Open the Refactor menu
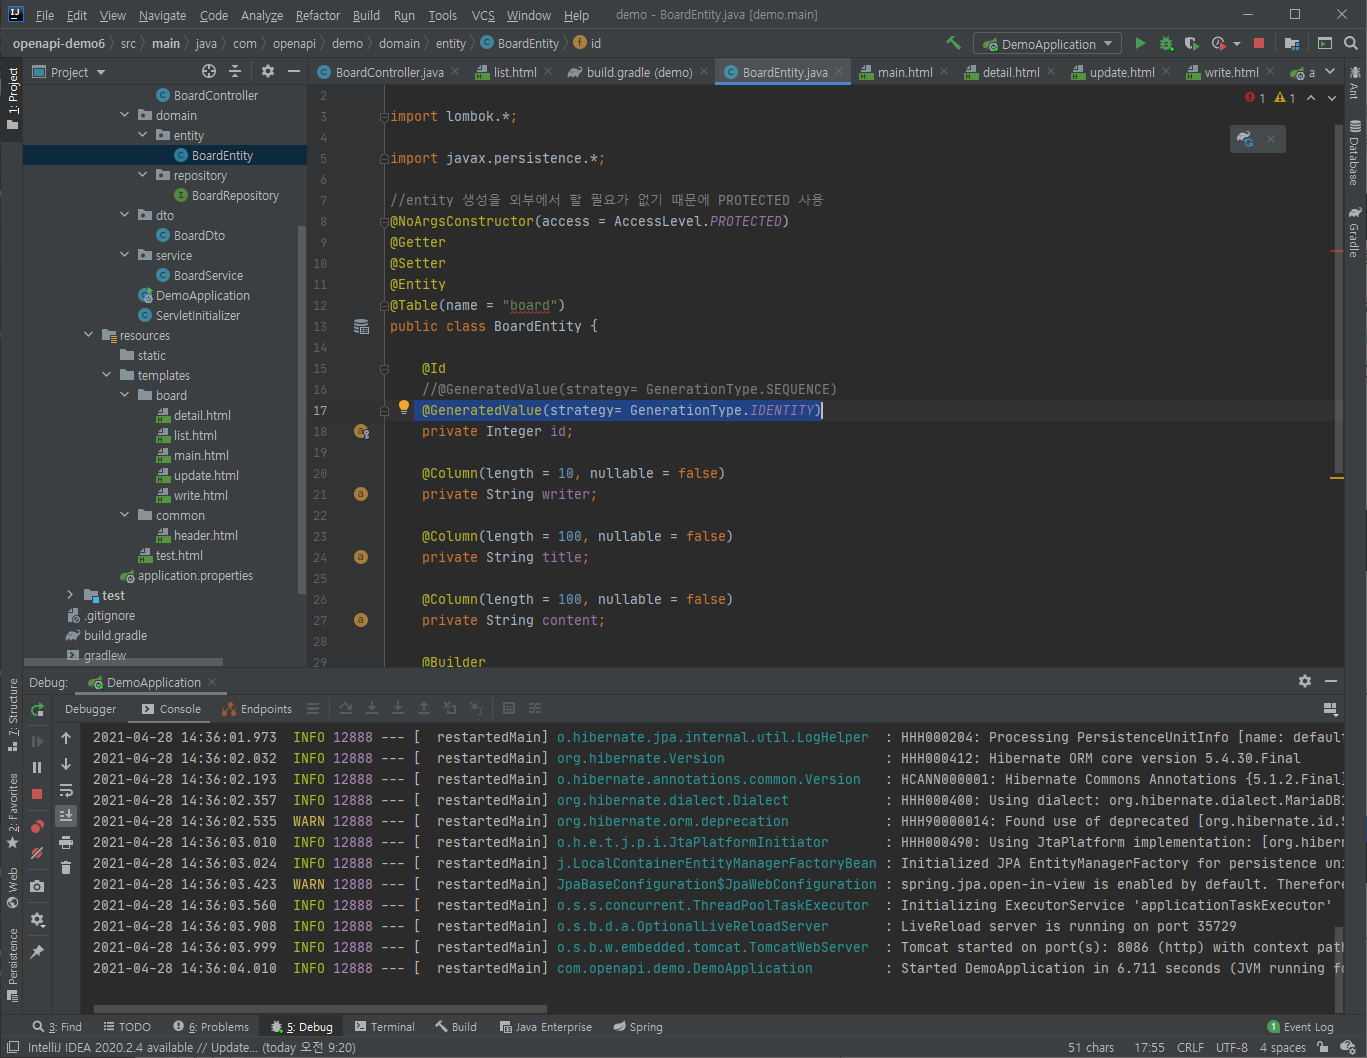Image resolution: width=1367 pixels, height=1058 pixels. point(317,15)
